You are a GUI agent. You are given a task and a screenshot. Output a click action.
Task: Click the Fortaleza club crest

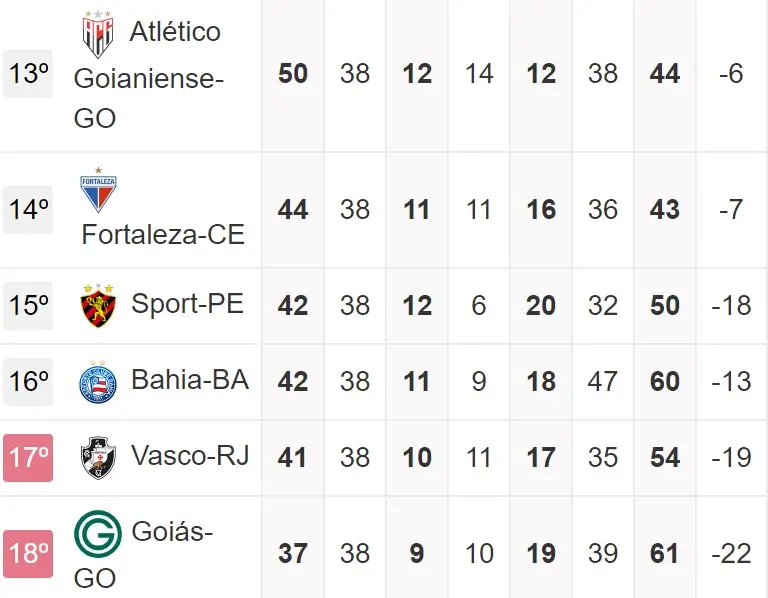click(98, 191)
